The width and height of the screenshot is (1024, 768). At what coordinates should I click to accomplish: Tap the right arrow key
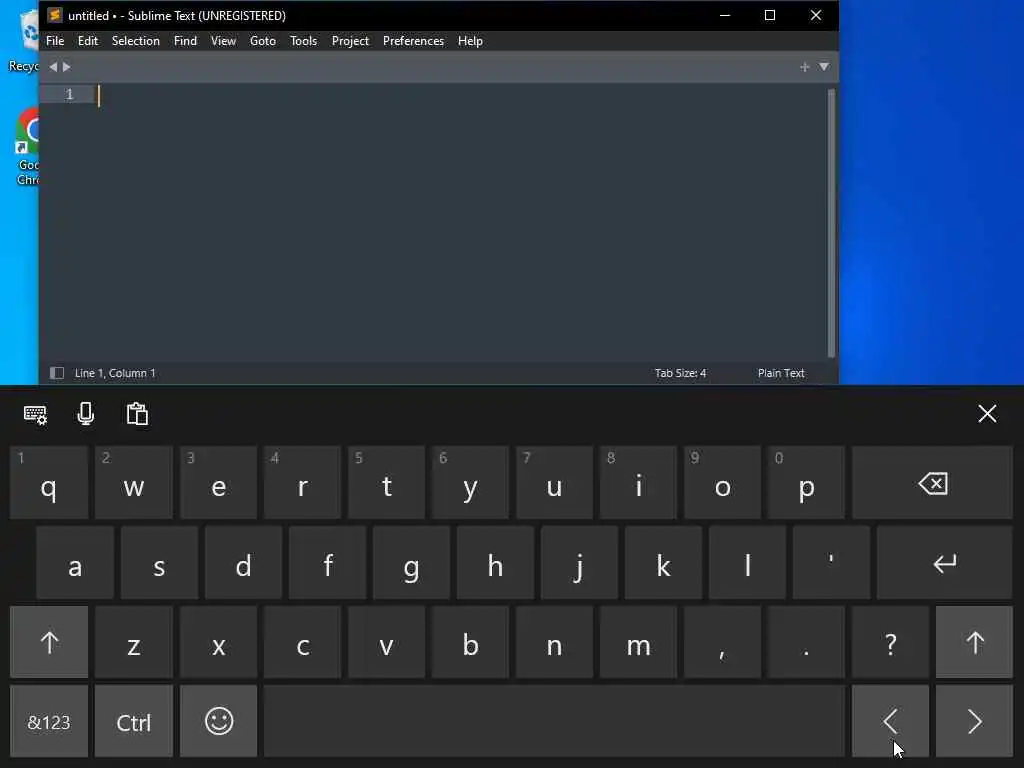[x=974, y=721]
